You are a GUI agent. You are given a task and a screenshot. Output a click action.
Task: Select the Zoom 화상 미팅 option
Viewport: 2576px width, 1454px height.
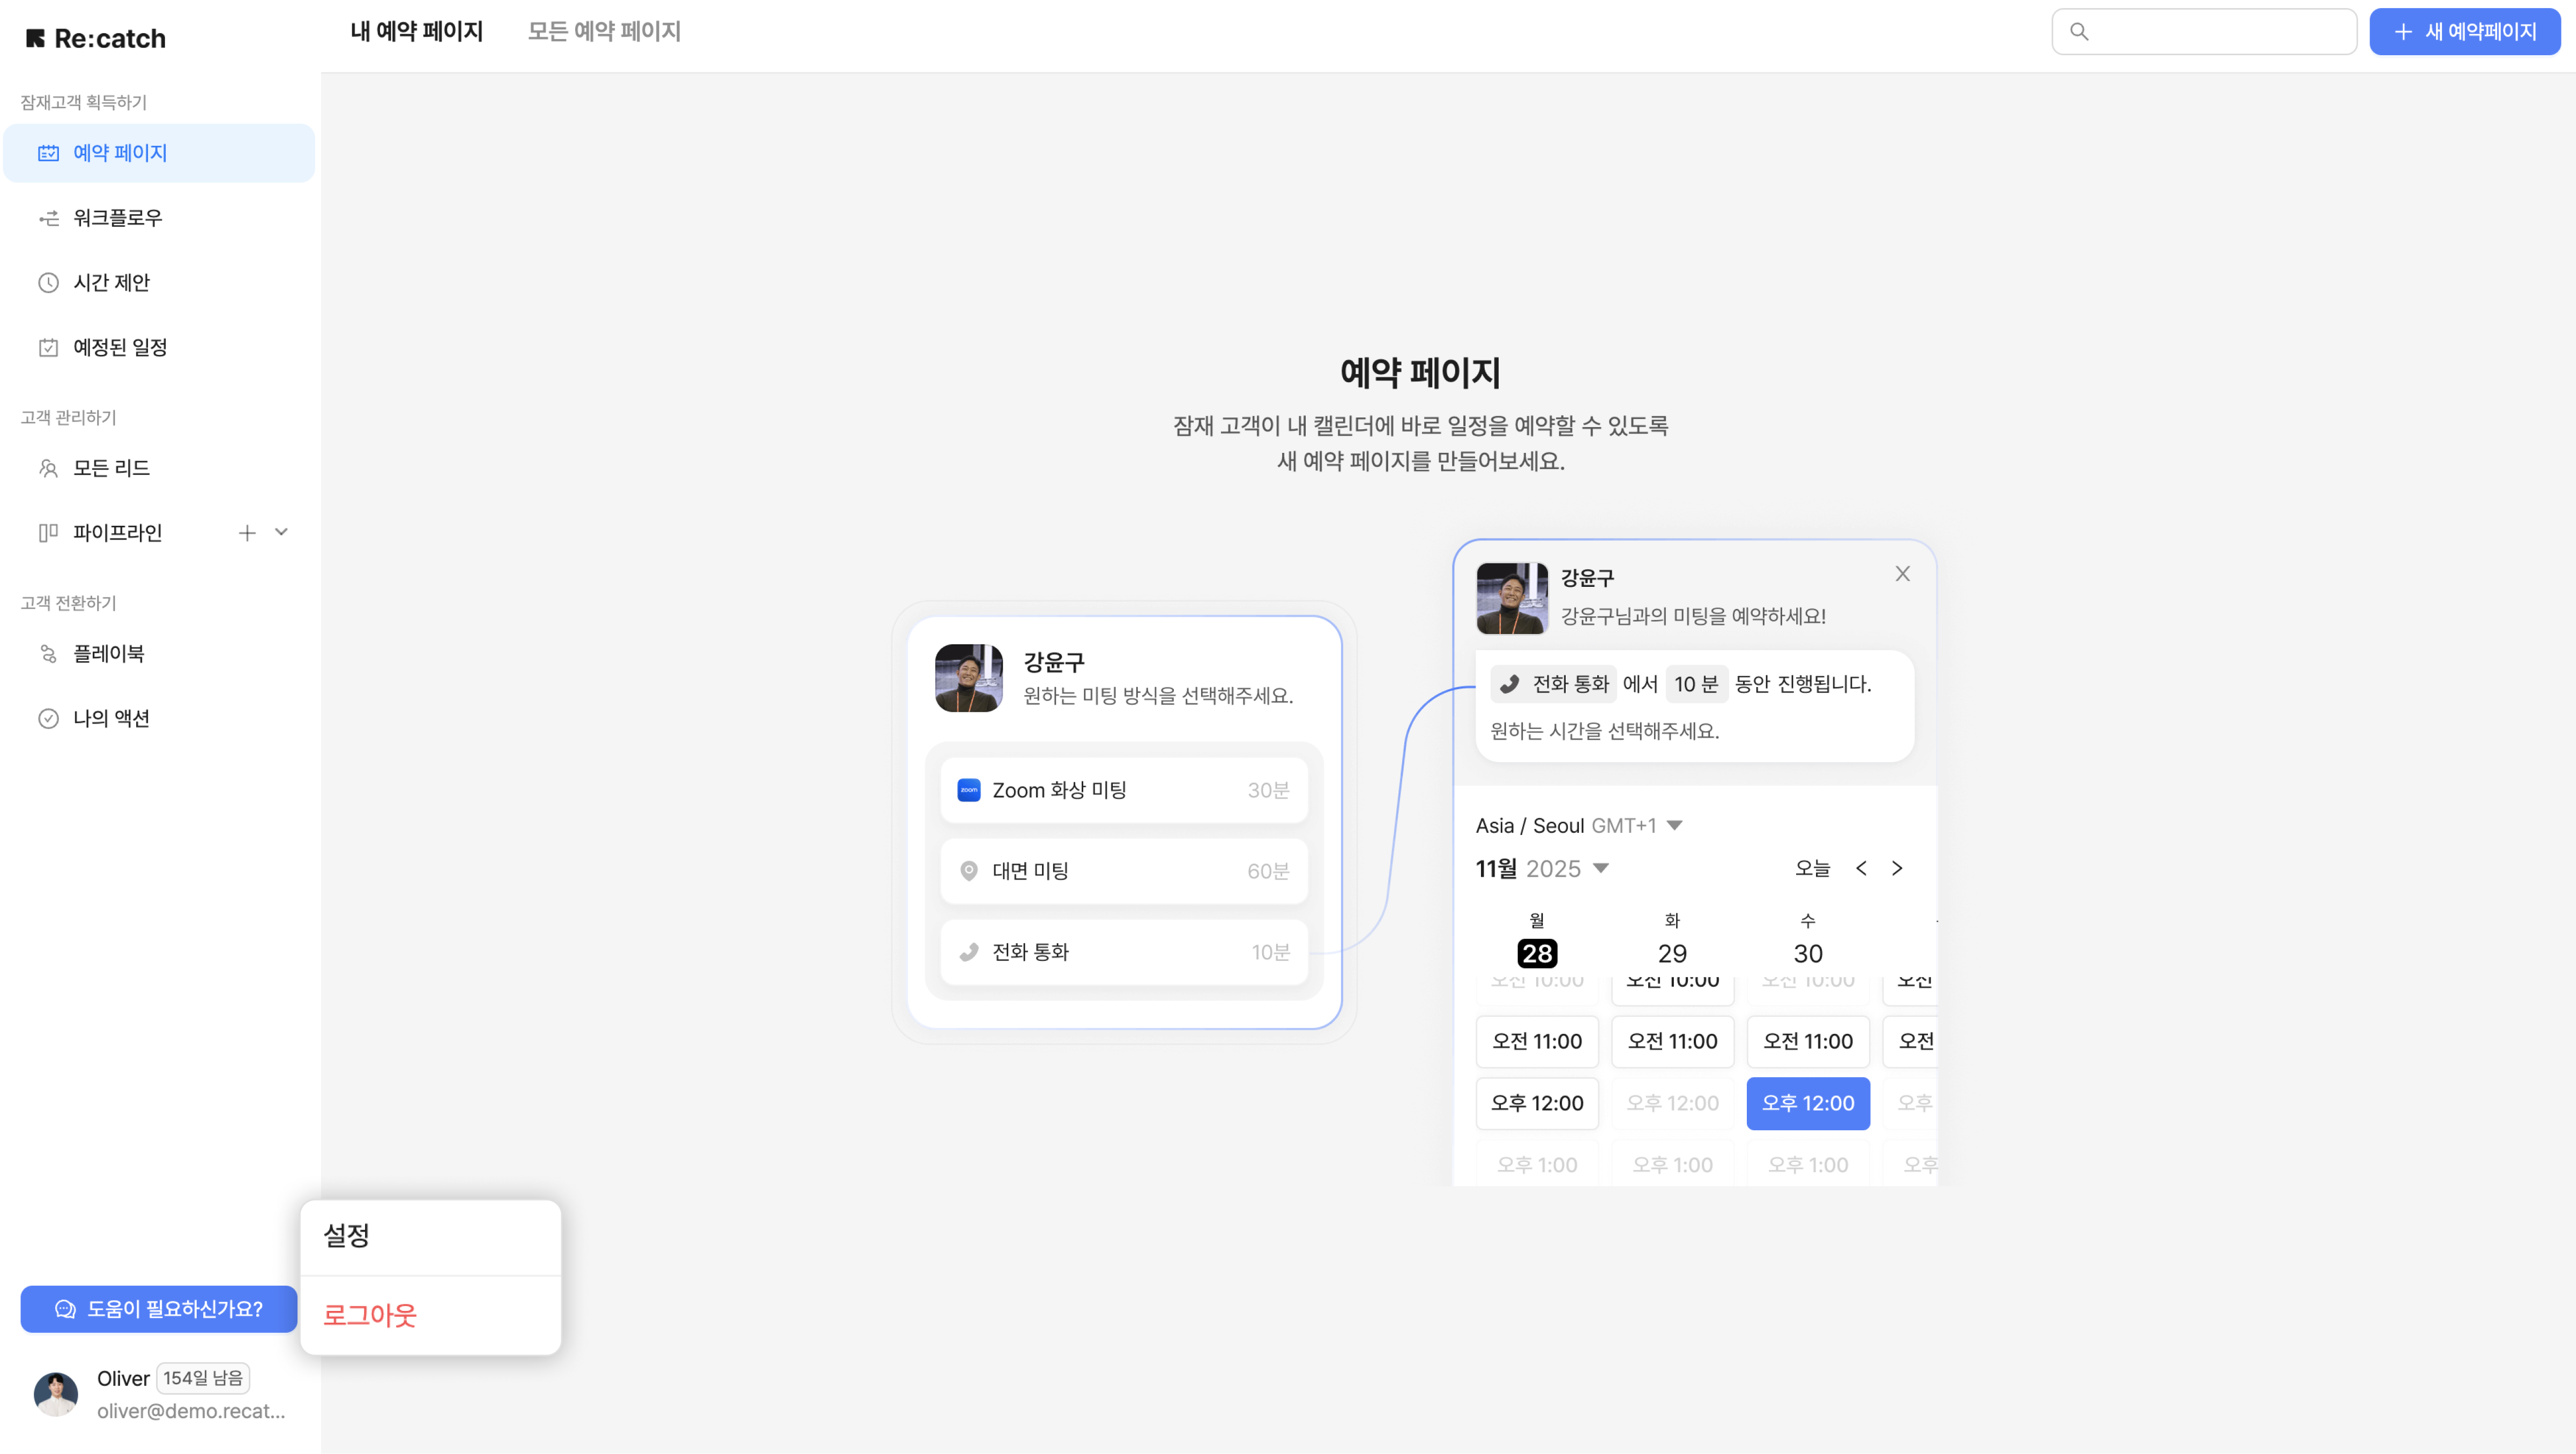(x=1124, y=791)
